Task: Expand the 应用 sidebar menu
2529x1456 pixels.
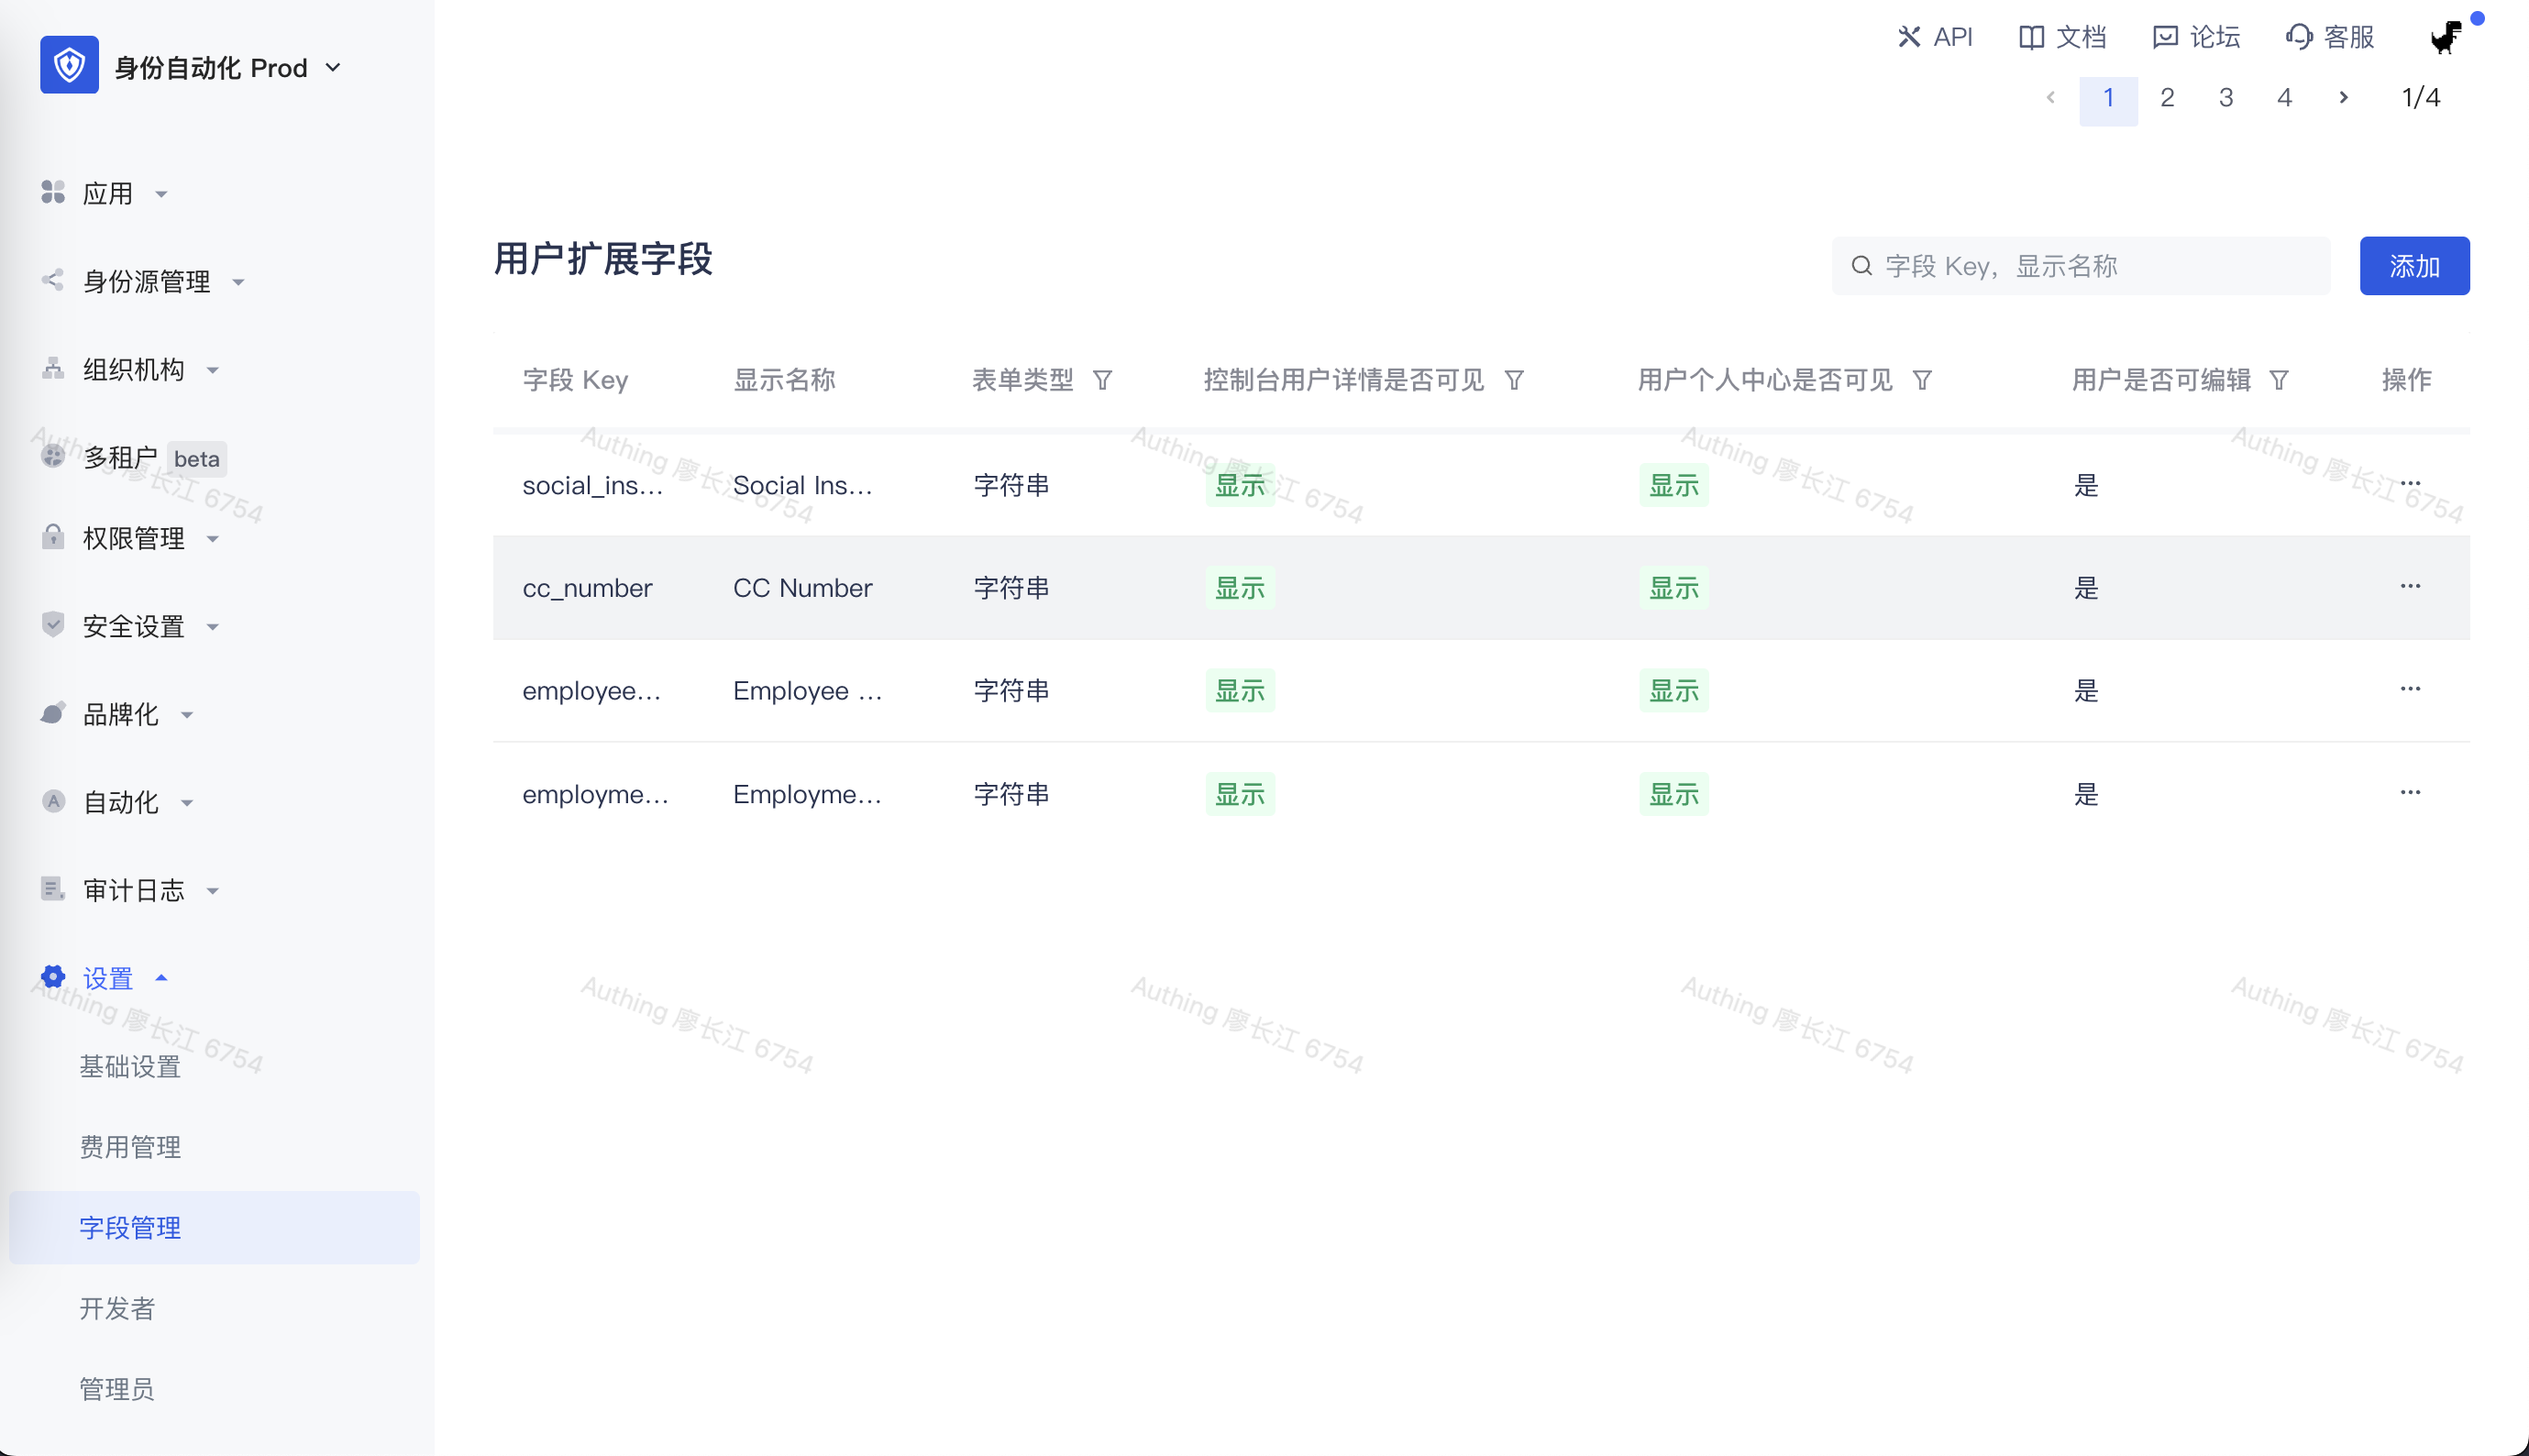Action: [107, 193]
